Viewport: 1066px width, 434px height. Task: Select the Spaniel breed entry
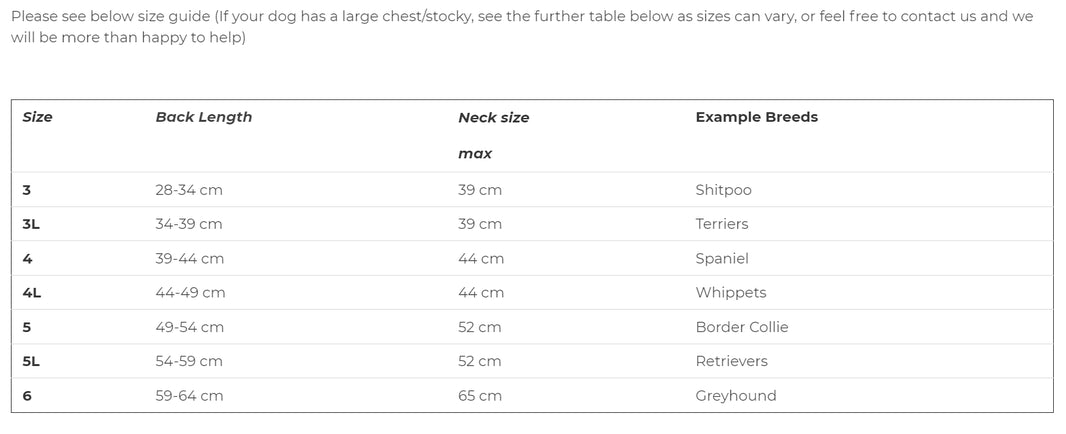(x=721, y=258)
